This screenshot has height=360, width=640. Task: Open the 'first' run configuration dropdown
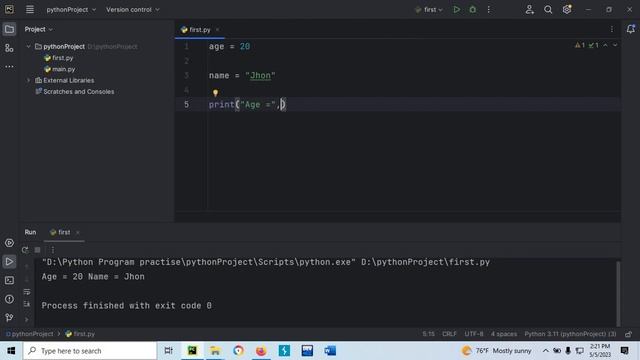click(429, 9)
